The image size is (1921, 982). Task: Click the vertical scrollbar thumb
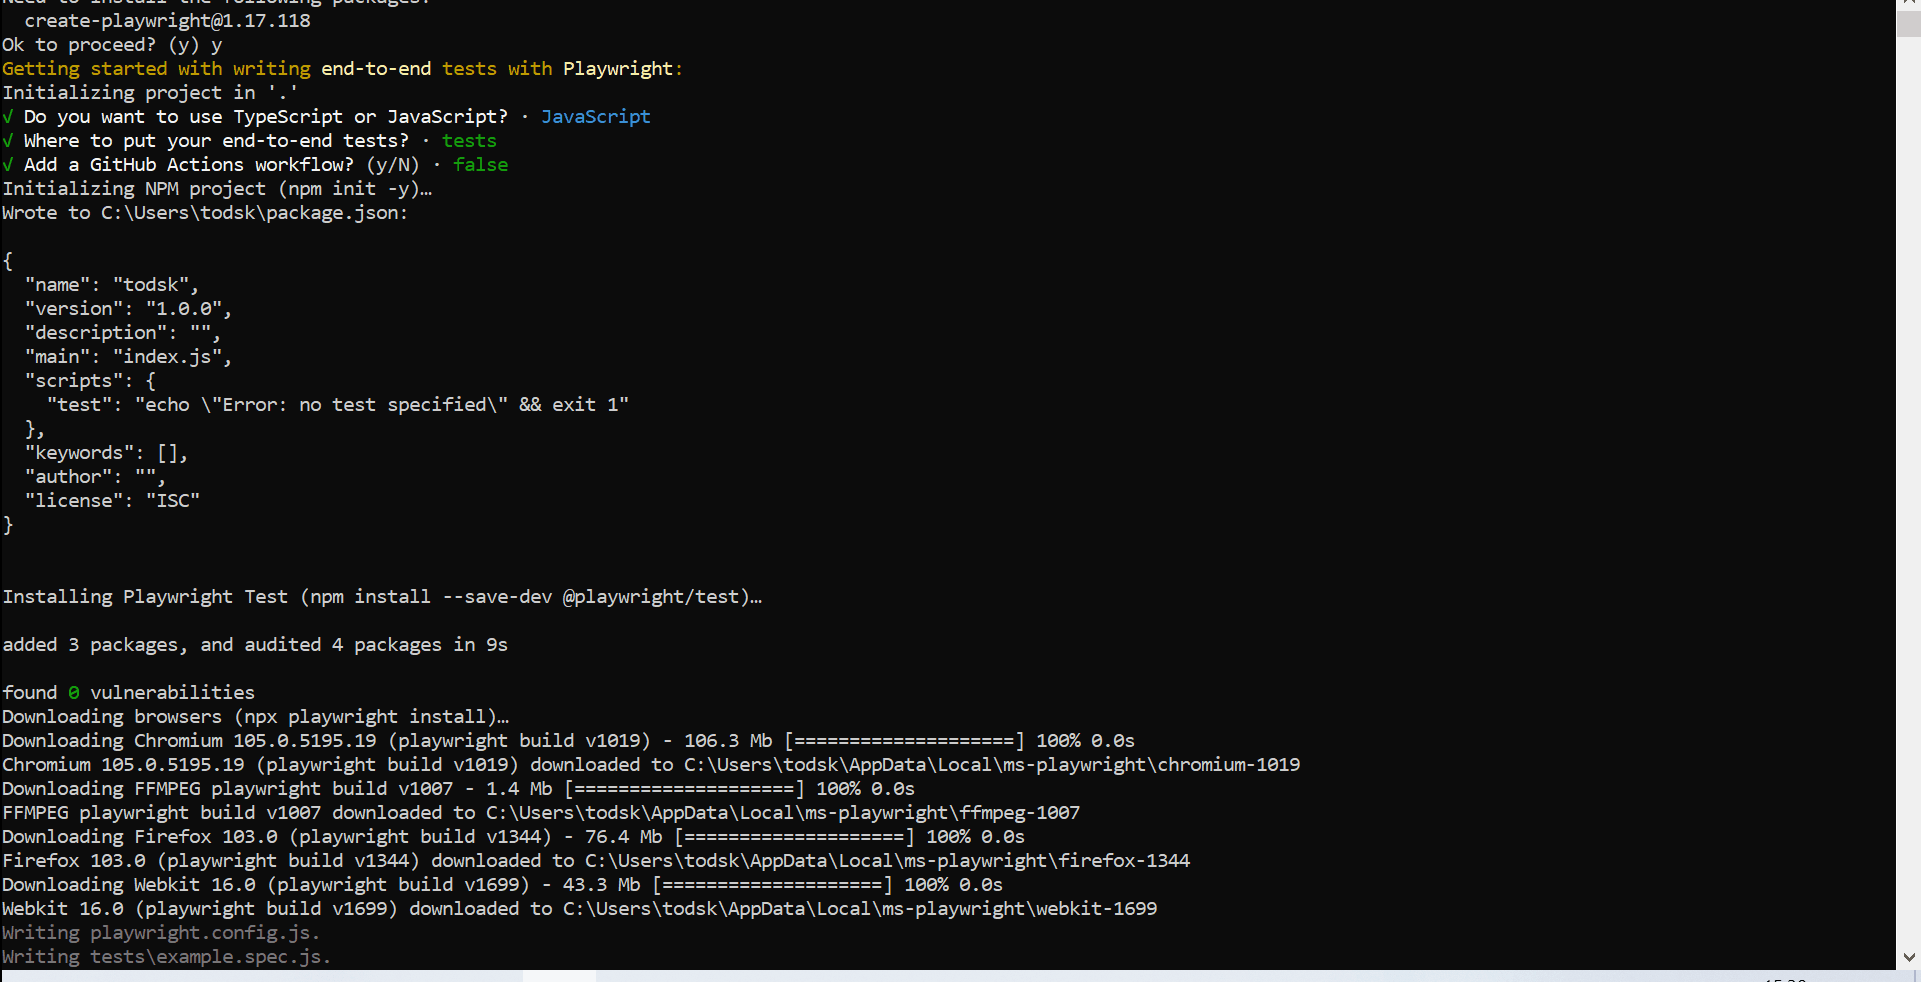(x=1908, y=24)
